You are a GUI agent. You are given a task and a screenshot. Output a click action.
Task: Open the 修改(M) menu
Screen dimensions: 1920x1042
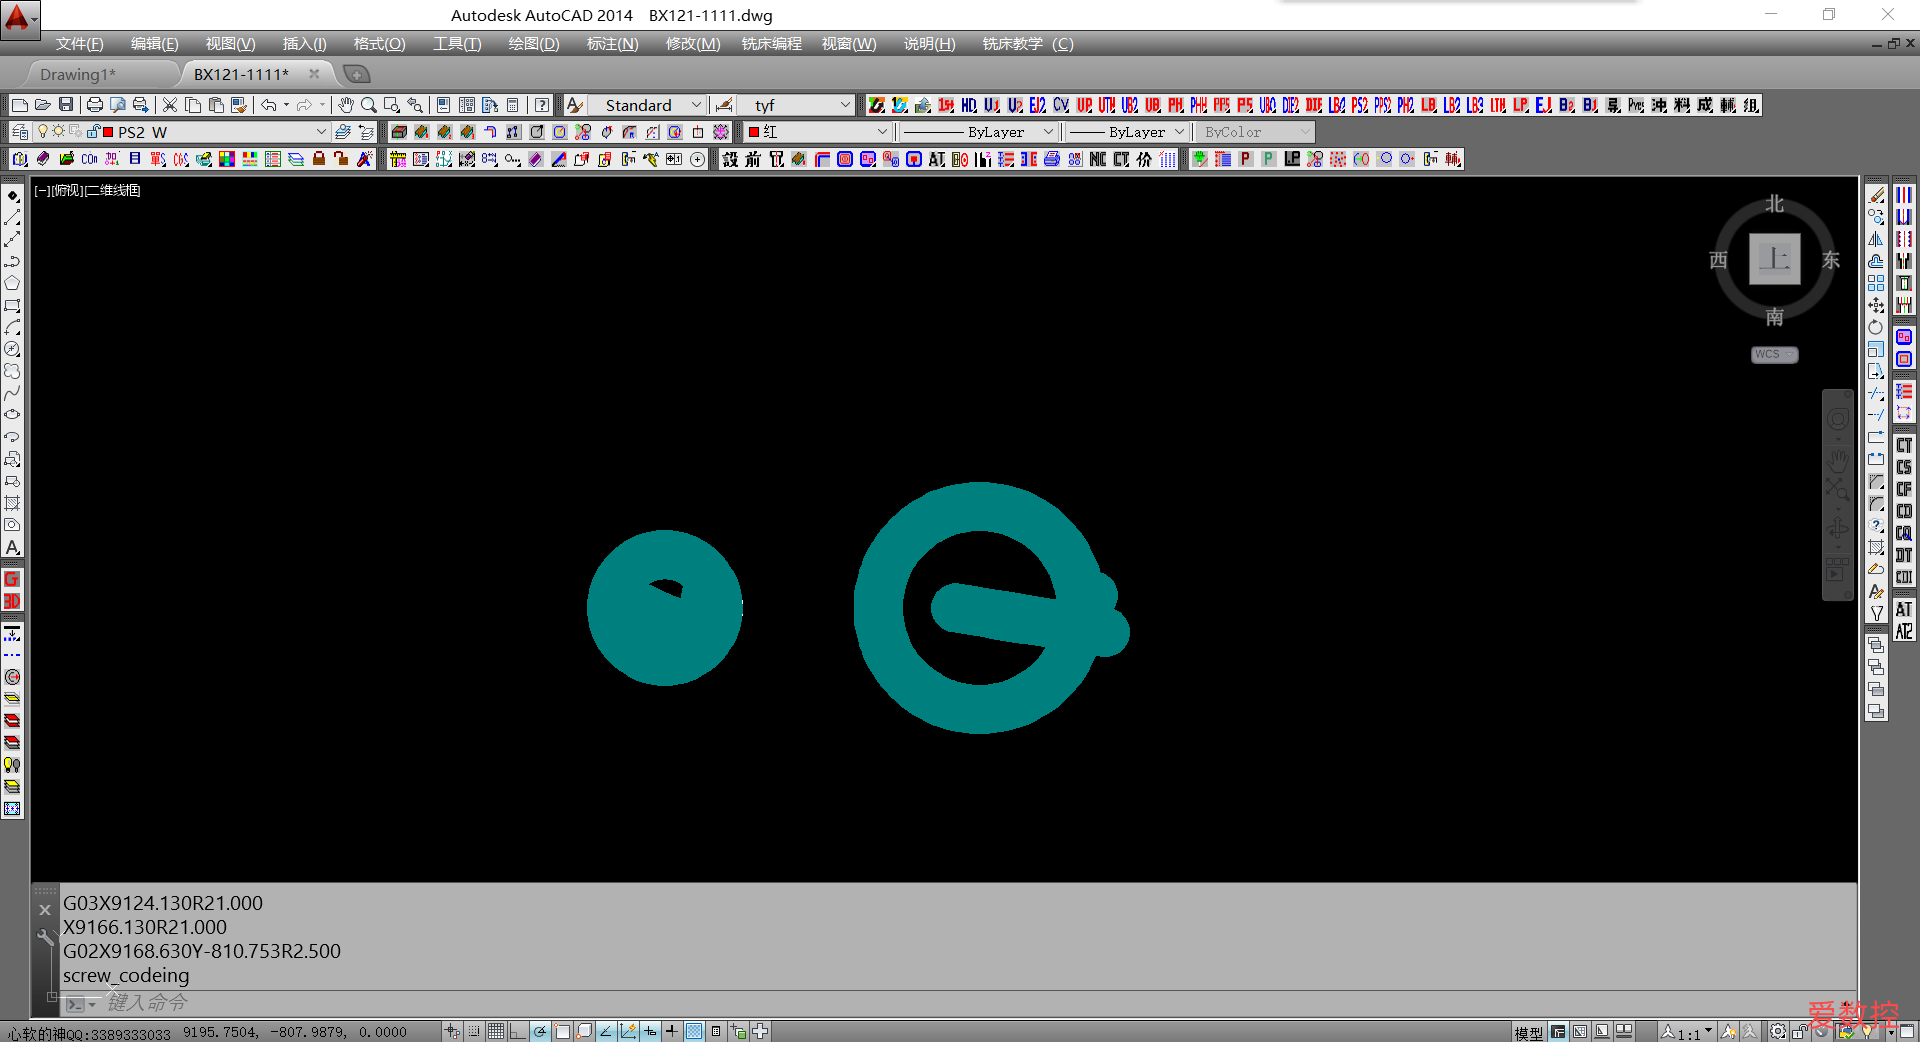693,44
